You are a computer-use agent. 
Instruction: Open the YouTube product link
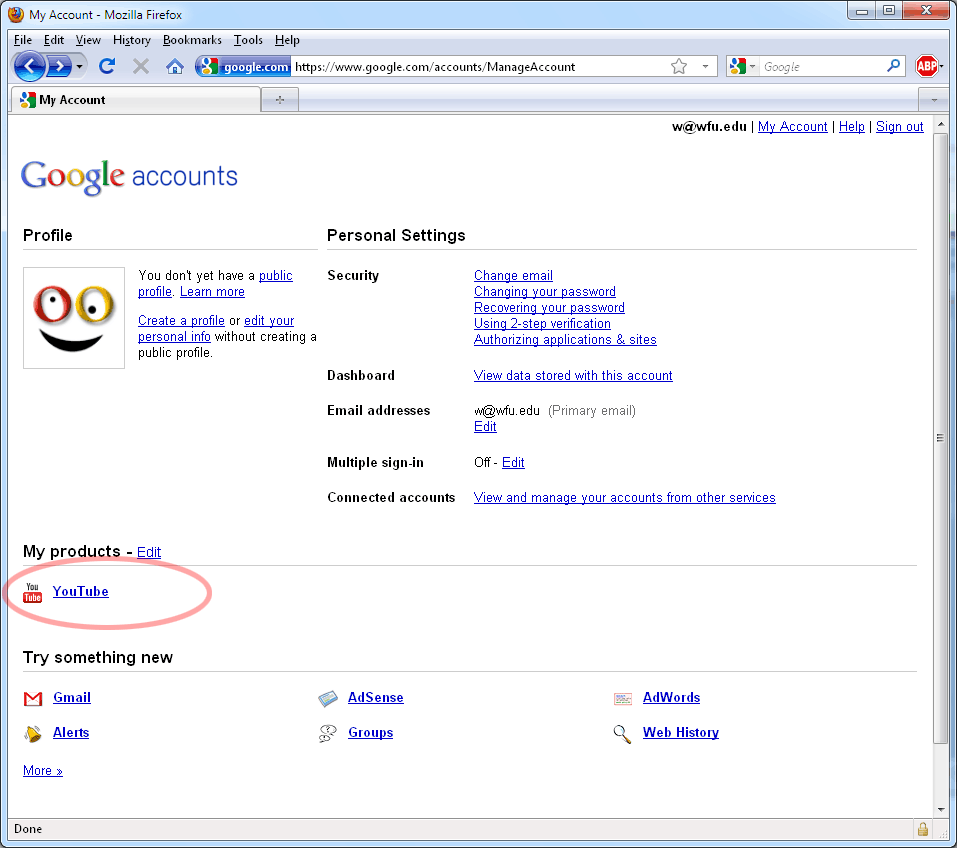coord(81,591)
